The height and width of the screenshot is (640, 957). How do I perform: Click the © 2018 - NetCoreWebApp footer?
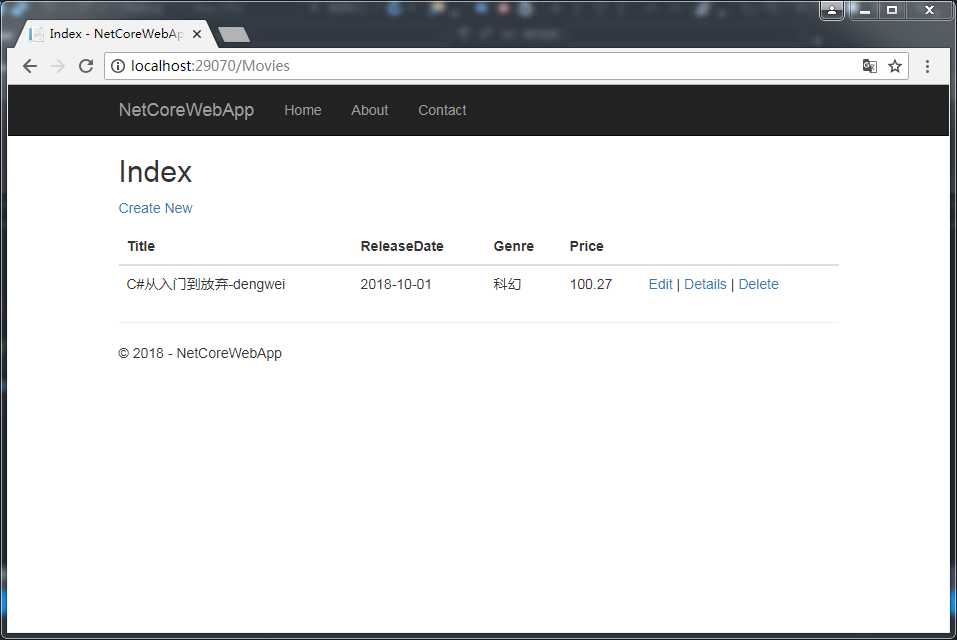(200, 353)
